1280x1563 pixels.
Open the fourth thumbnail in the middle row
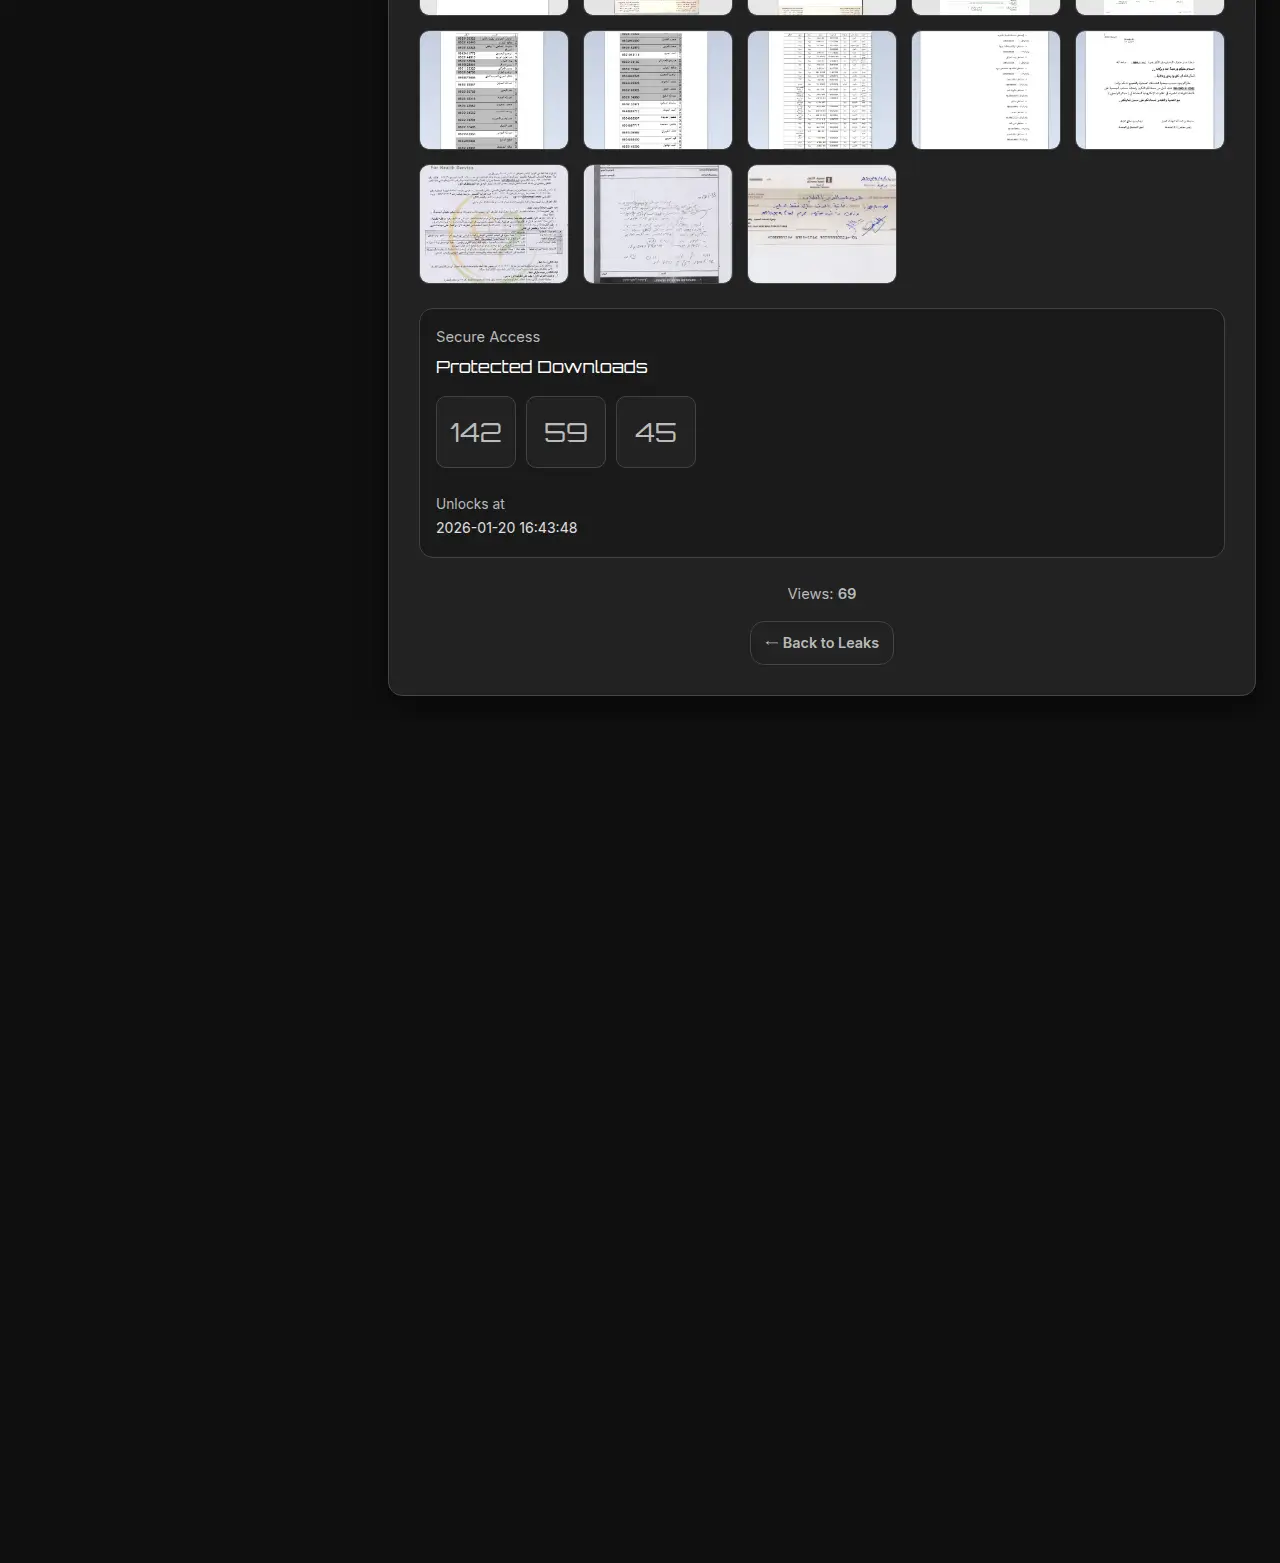click(986, 90)
